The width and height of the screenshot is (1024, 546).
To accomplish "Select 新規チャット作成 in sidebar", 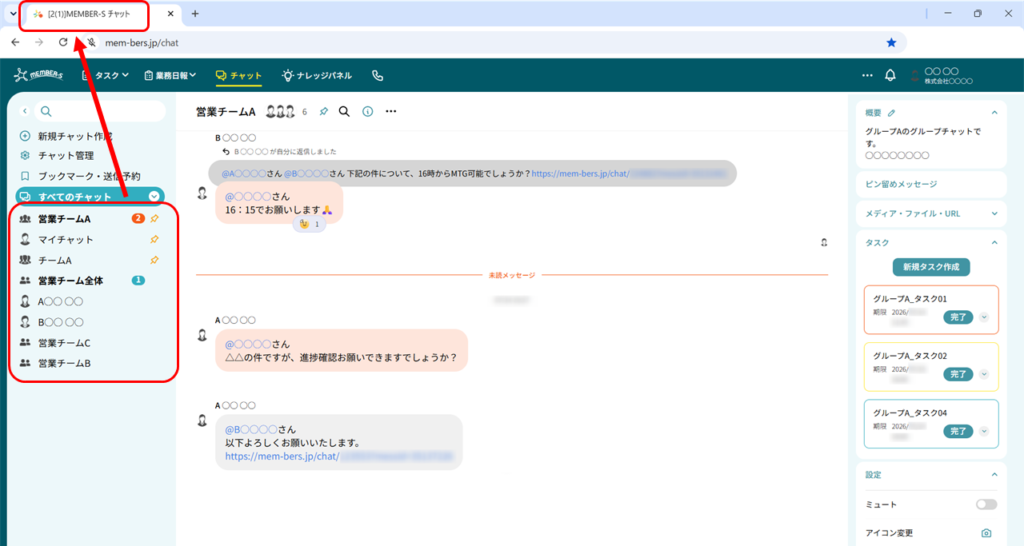I will tap(66, 136).
